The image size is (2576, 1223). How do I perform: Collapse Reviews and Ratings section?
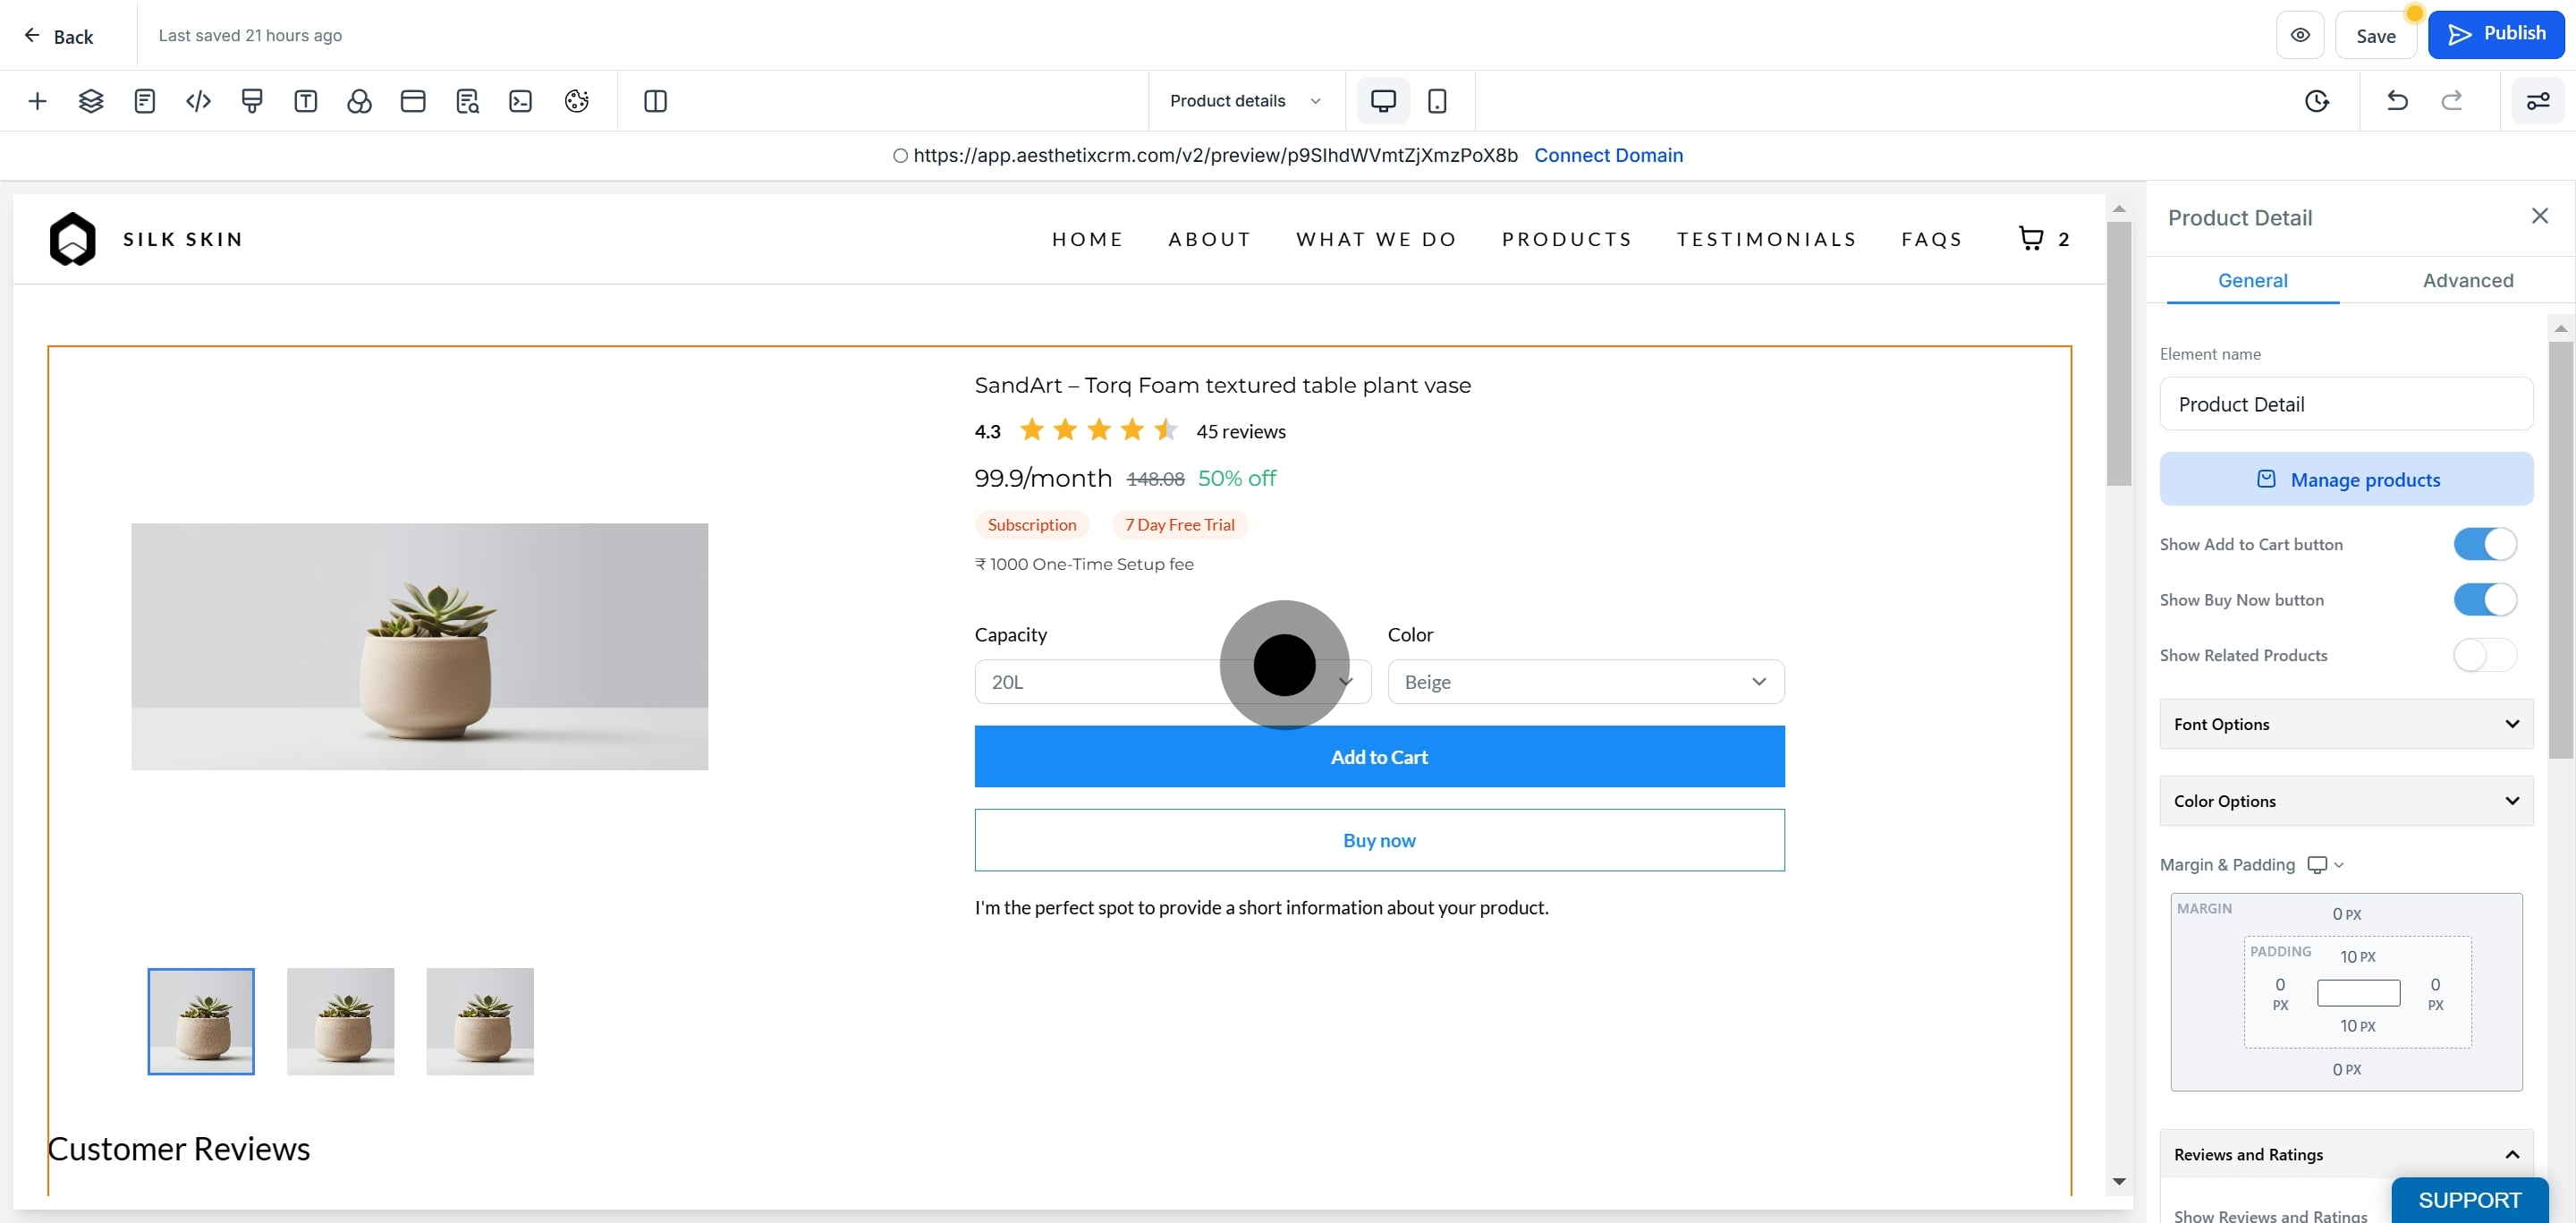click(2346, 1154)
